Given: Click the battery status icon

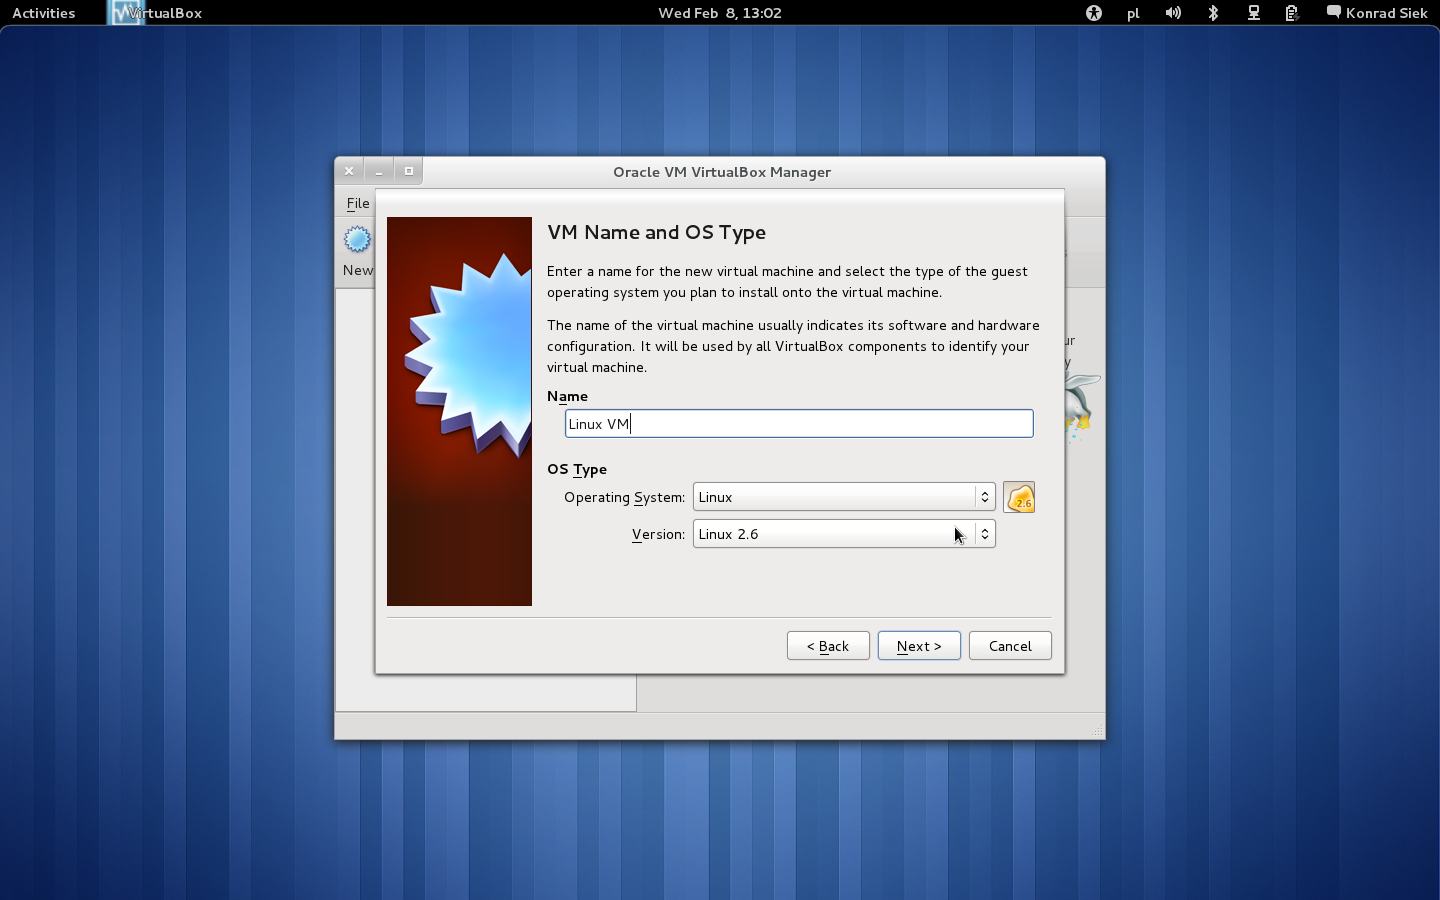Looking at the screenshot, I should (x=1292, y=13).
